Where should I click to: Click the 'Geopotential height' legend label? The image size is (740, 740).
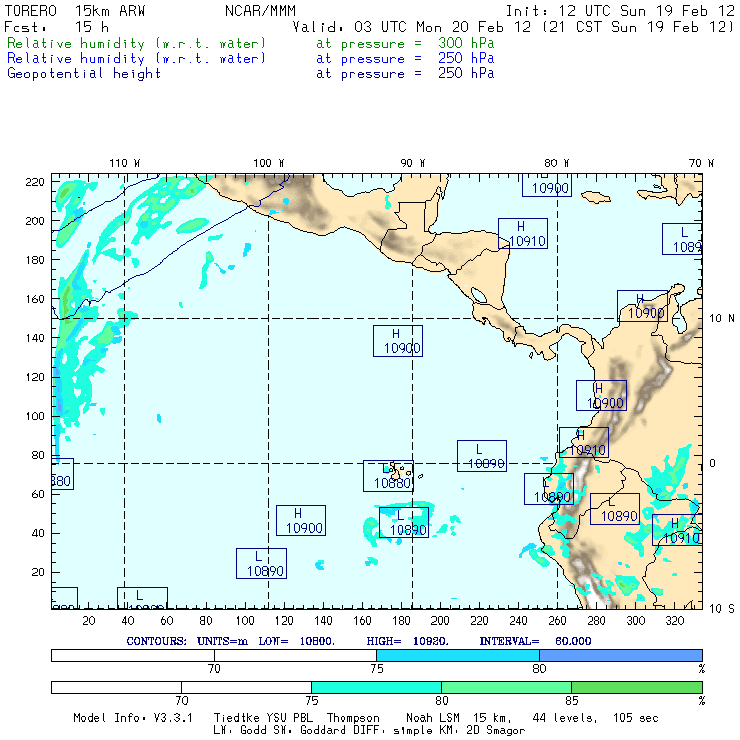click(84, 74)
